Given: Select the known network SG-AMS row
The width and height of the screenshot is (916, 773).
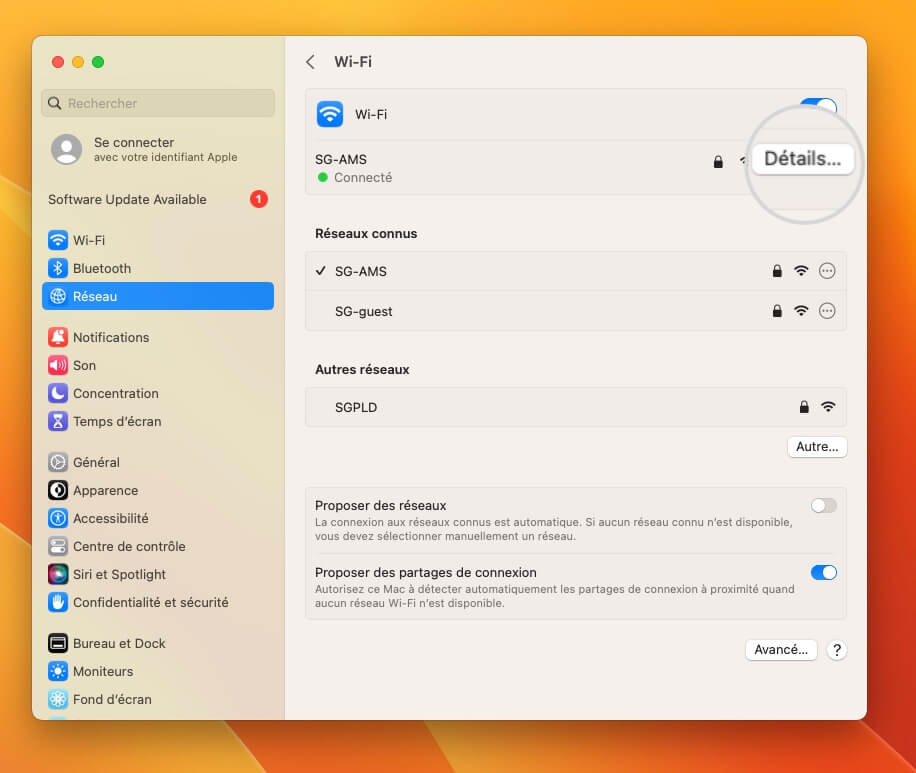Looking at the screenshot, I should pyautogui.click(x=575, y=271).
